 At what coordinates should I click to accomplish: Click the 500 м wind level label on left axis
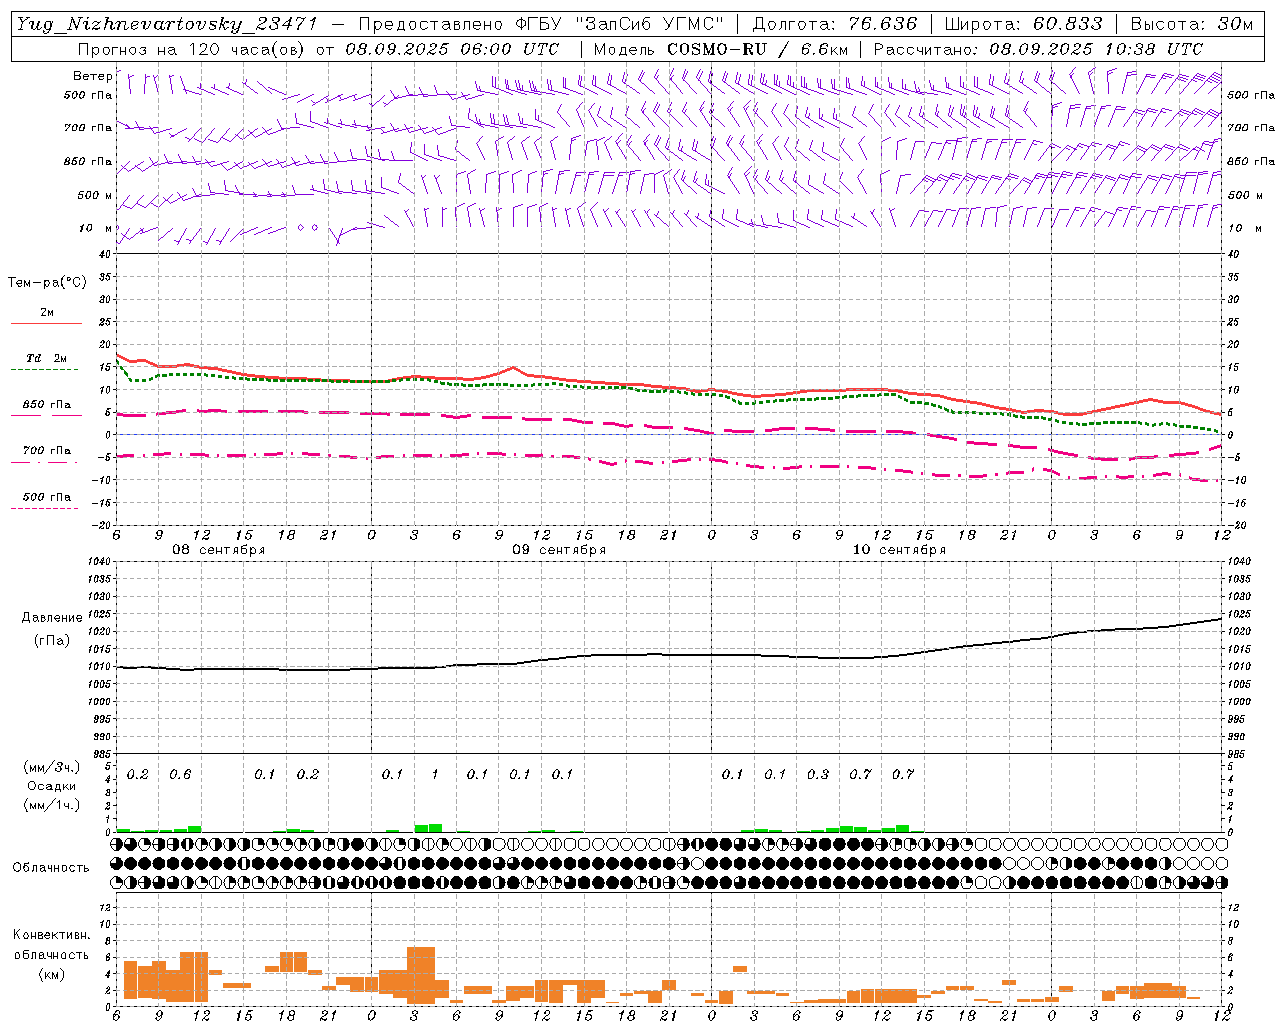pos(95,195)
